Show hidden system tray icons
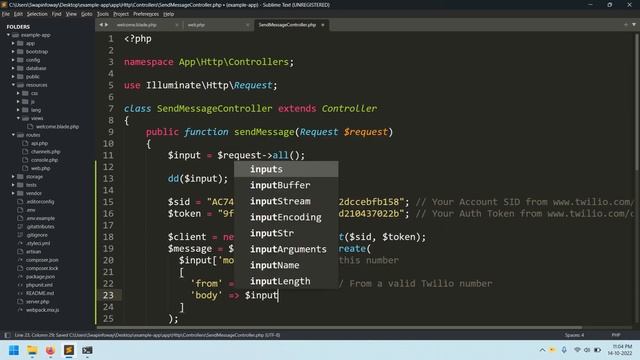The image size is (640, 360). 542,350
